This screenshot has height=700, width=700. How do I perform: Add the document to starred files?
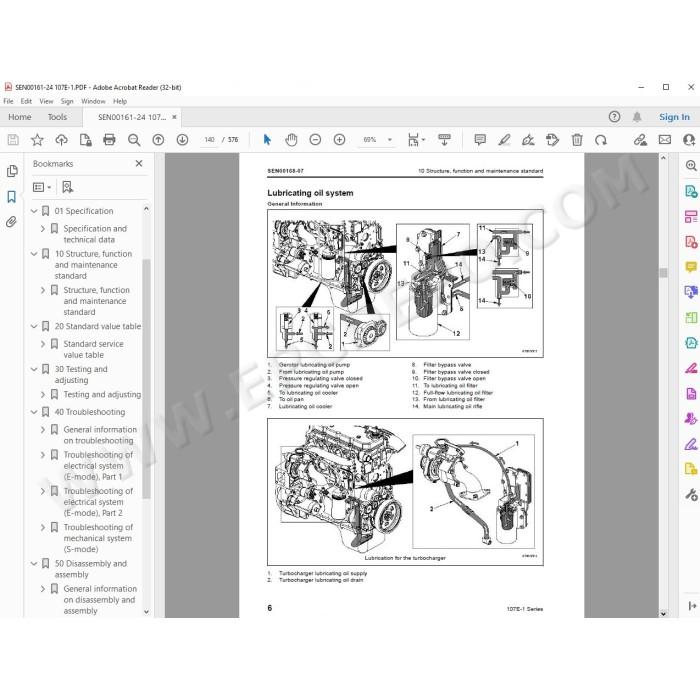click(37, 140)
